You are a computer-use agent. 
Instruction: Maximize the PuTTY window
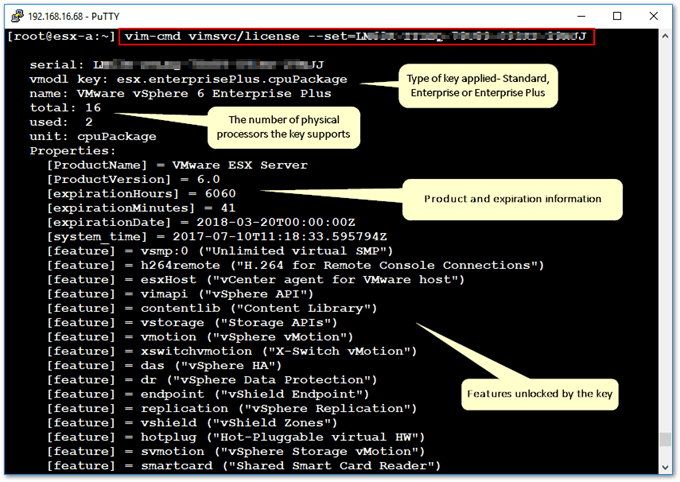point(617,16)
